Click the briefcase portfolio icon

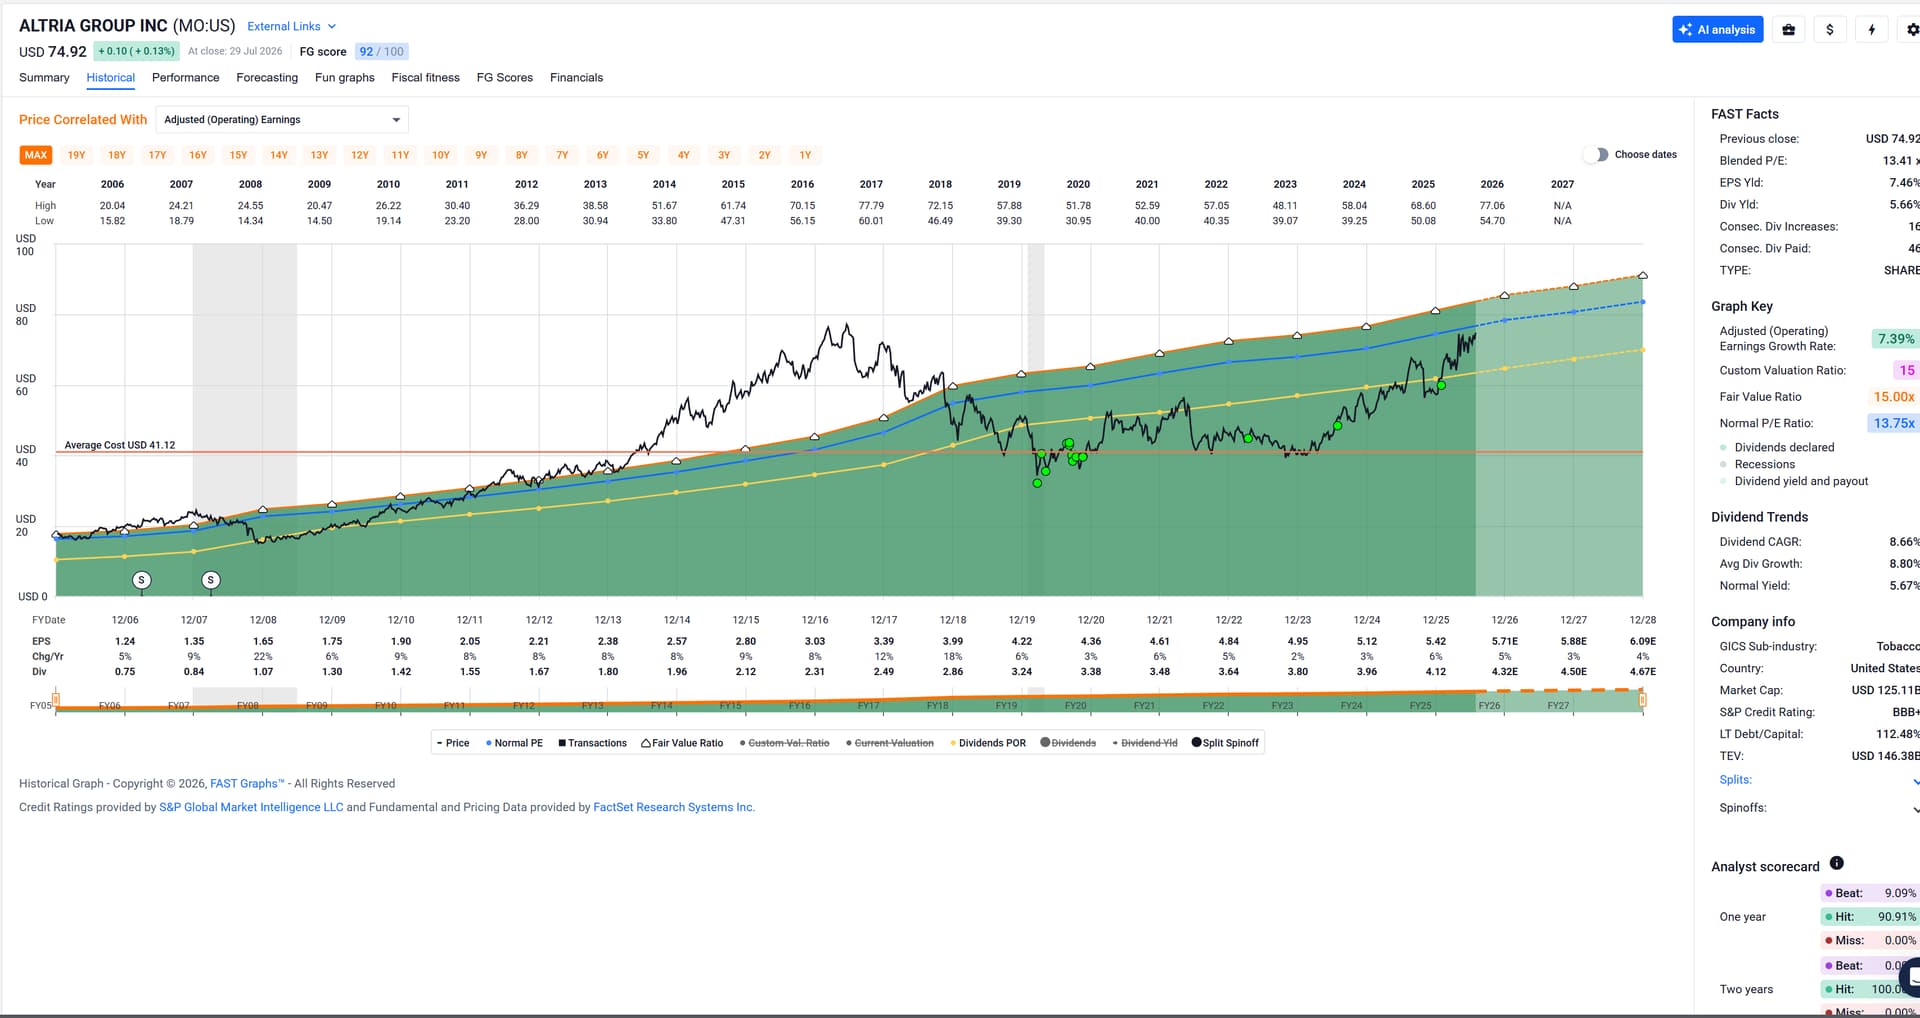(x=1788, y=30)
